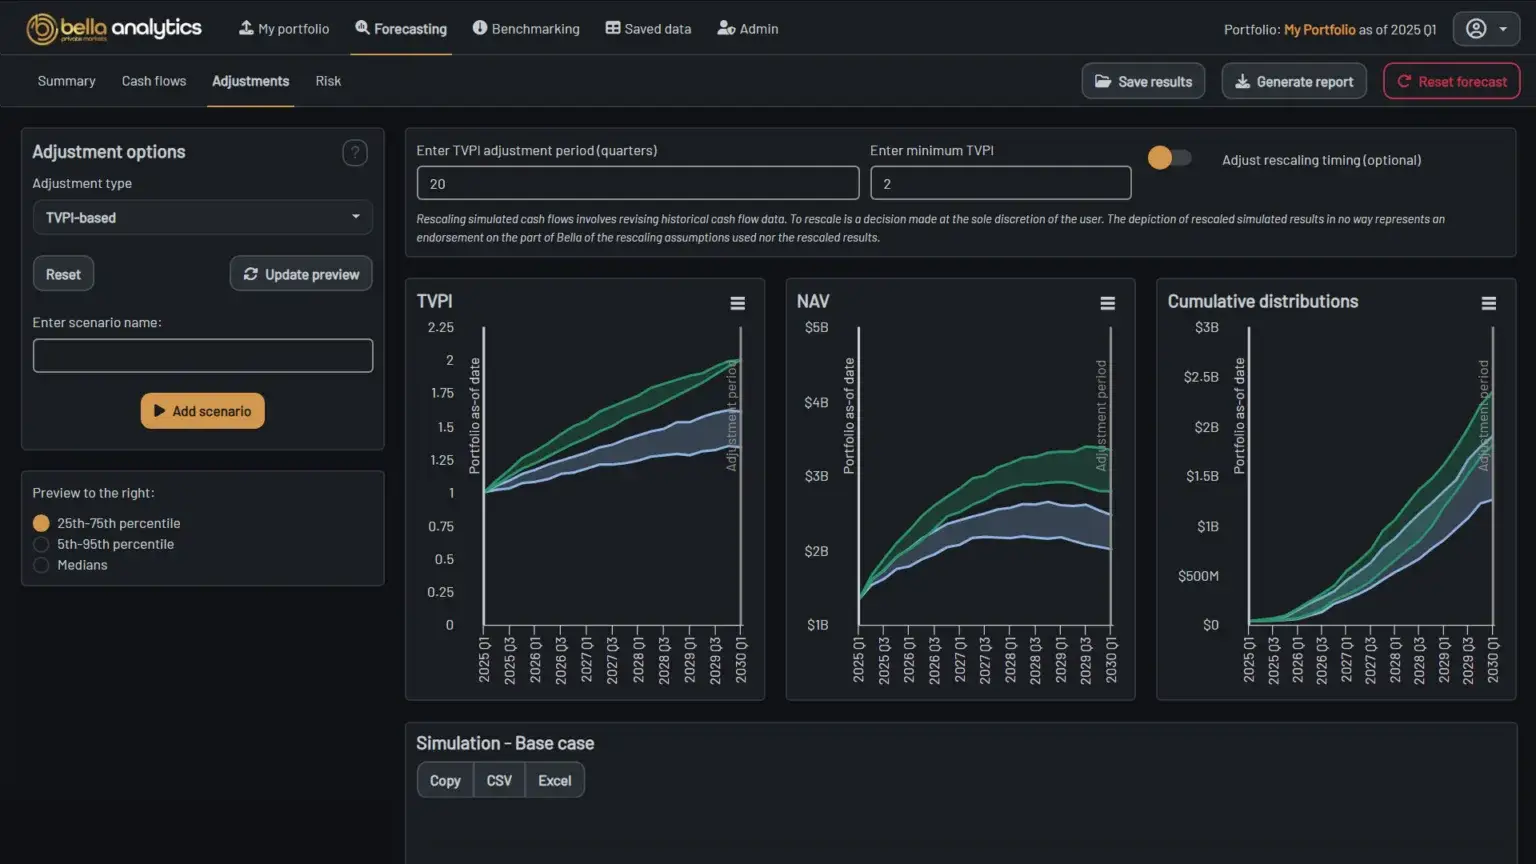Viewport: 1536px width, 864px height.
Task: Go to the Benchmarking section
Action: (x=526, y=29)
